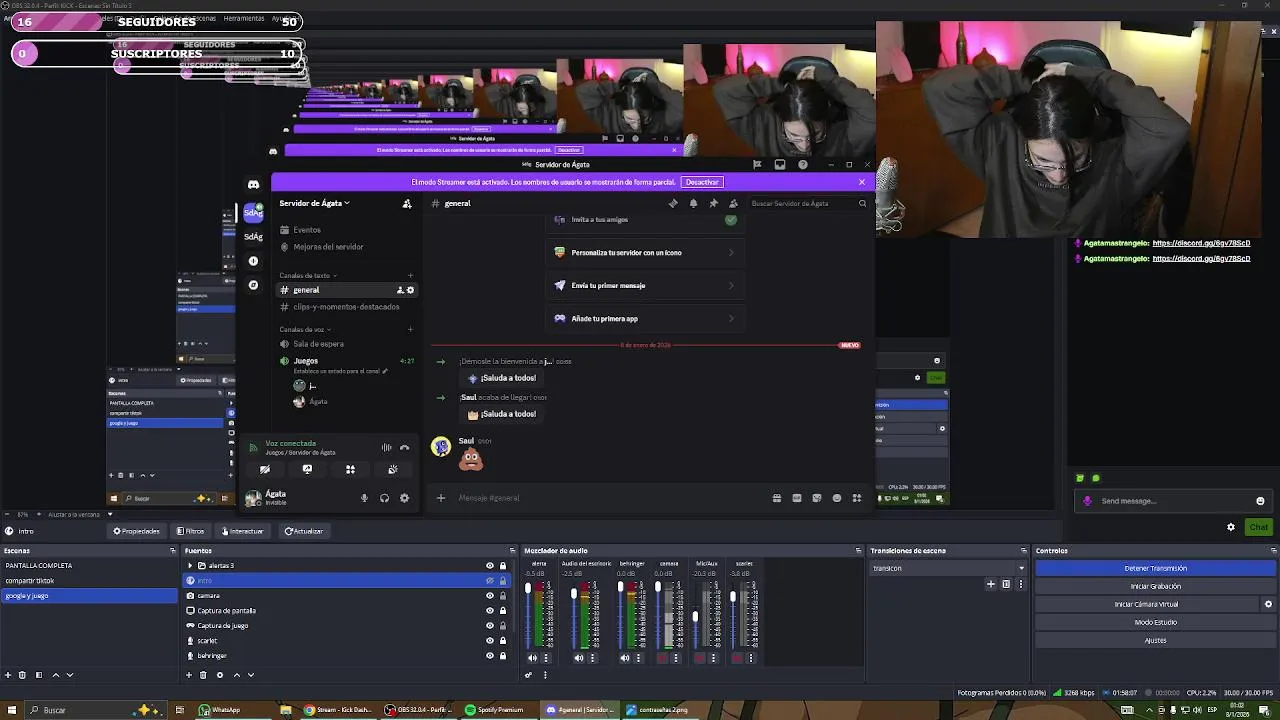The image size is (1280, 720).
Task: Click Iniciar Grabación button
Action: pos(1155,586)
